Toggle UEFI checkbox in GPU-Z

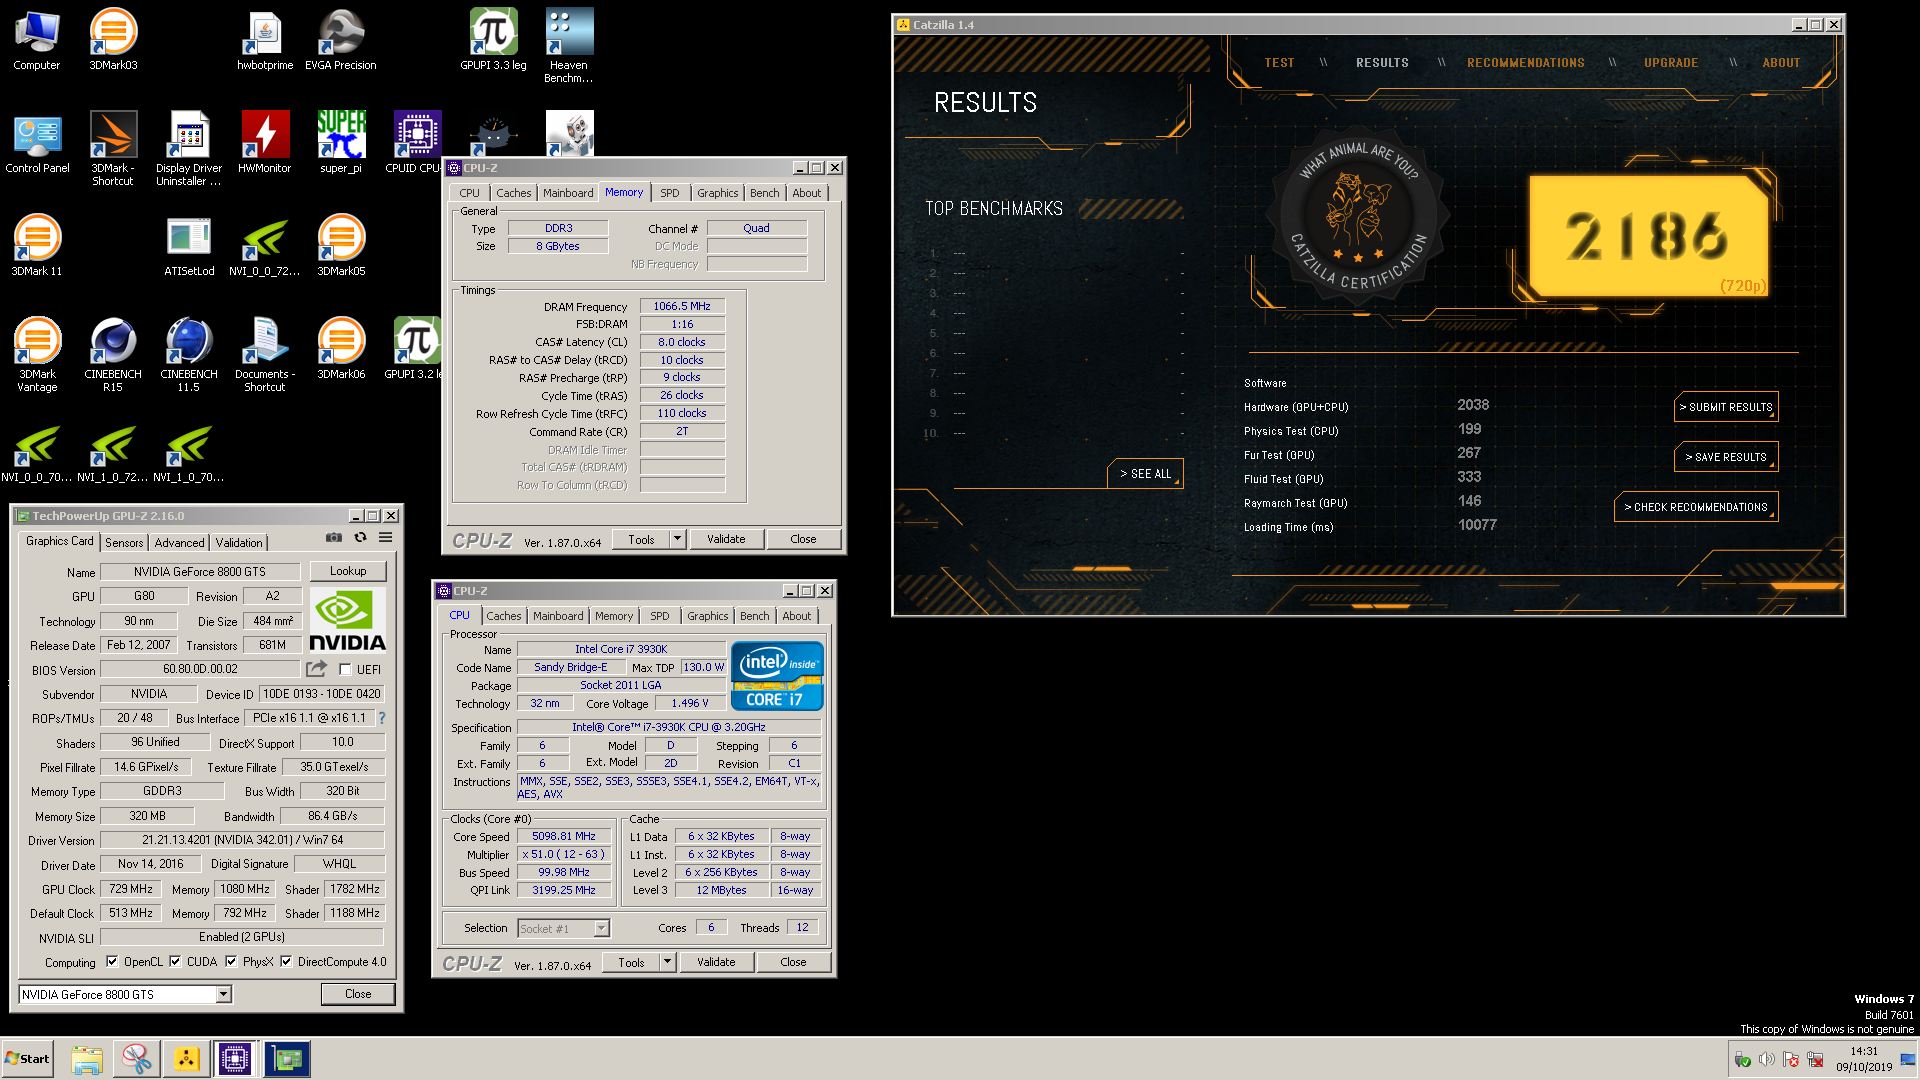346,670
